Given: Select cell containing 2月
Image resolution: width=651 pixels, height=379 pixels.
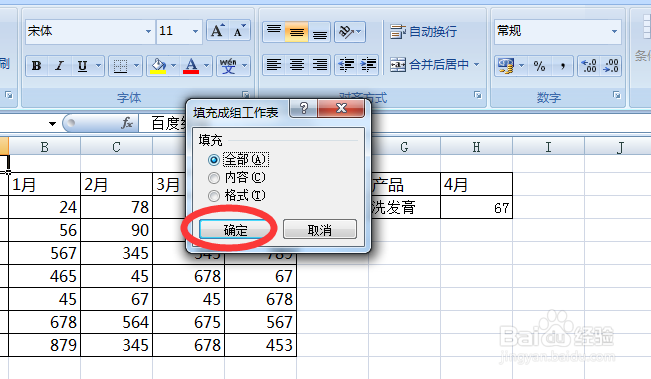Looking at the screenshot, I should [x=117, y=184].
